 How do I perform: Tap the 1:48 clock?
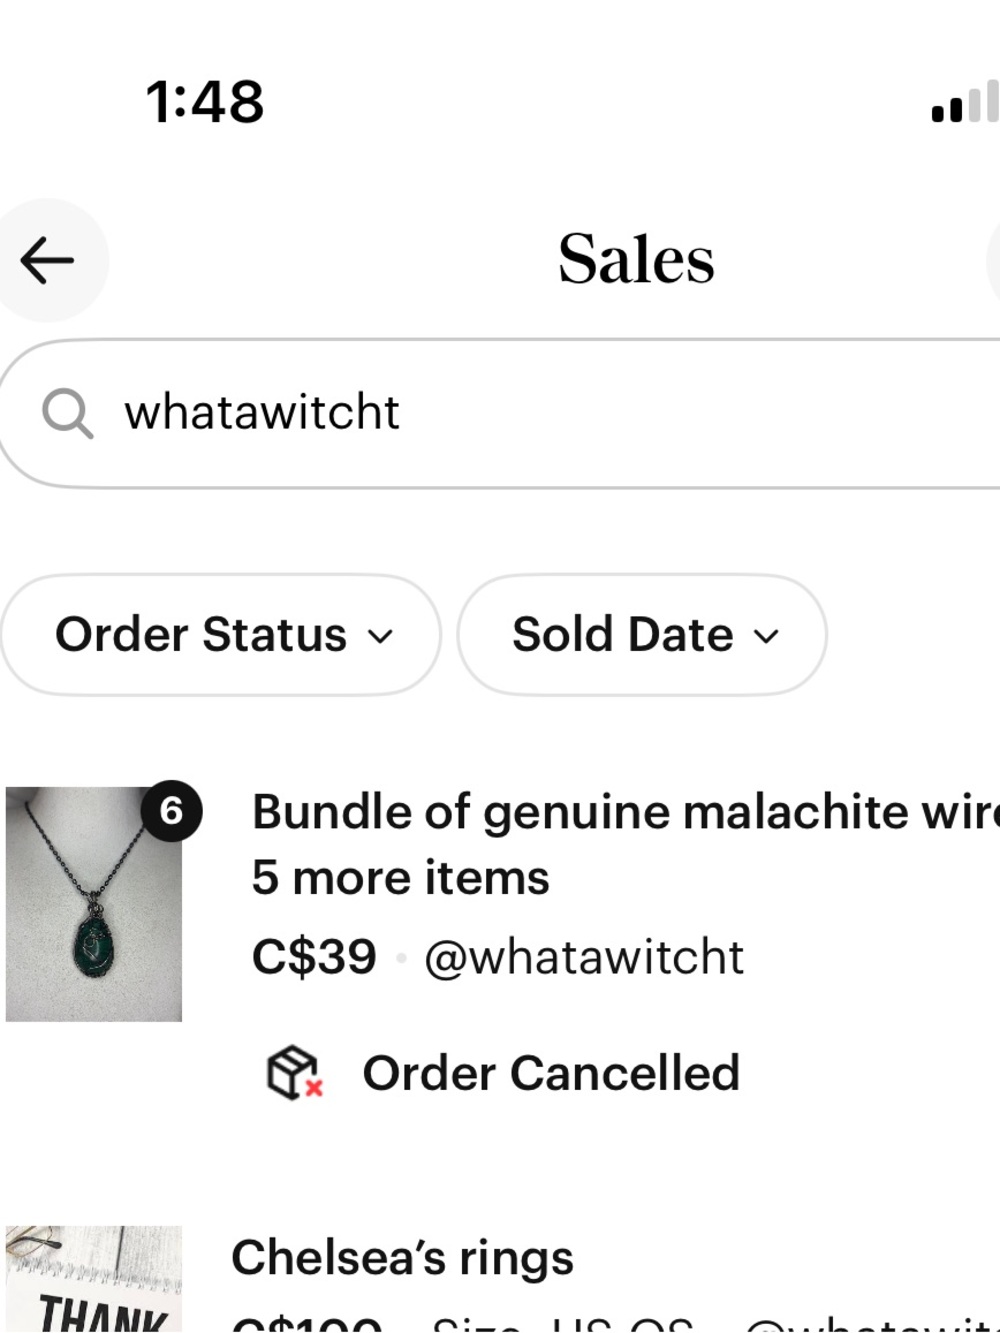[205, 102]
